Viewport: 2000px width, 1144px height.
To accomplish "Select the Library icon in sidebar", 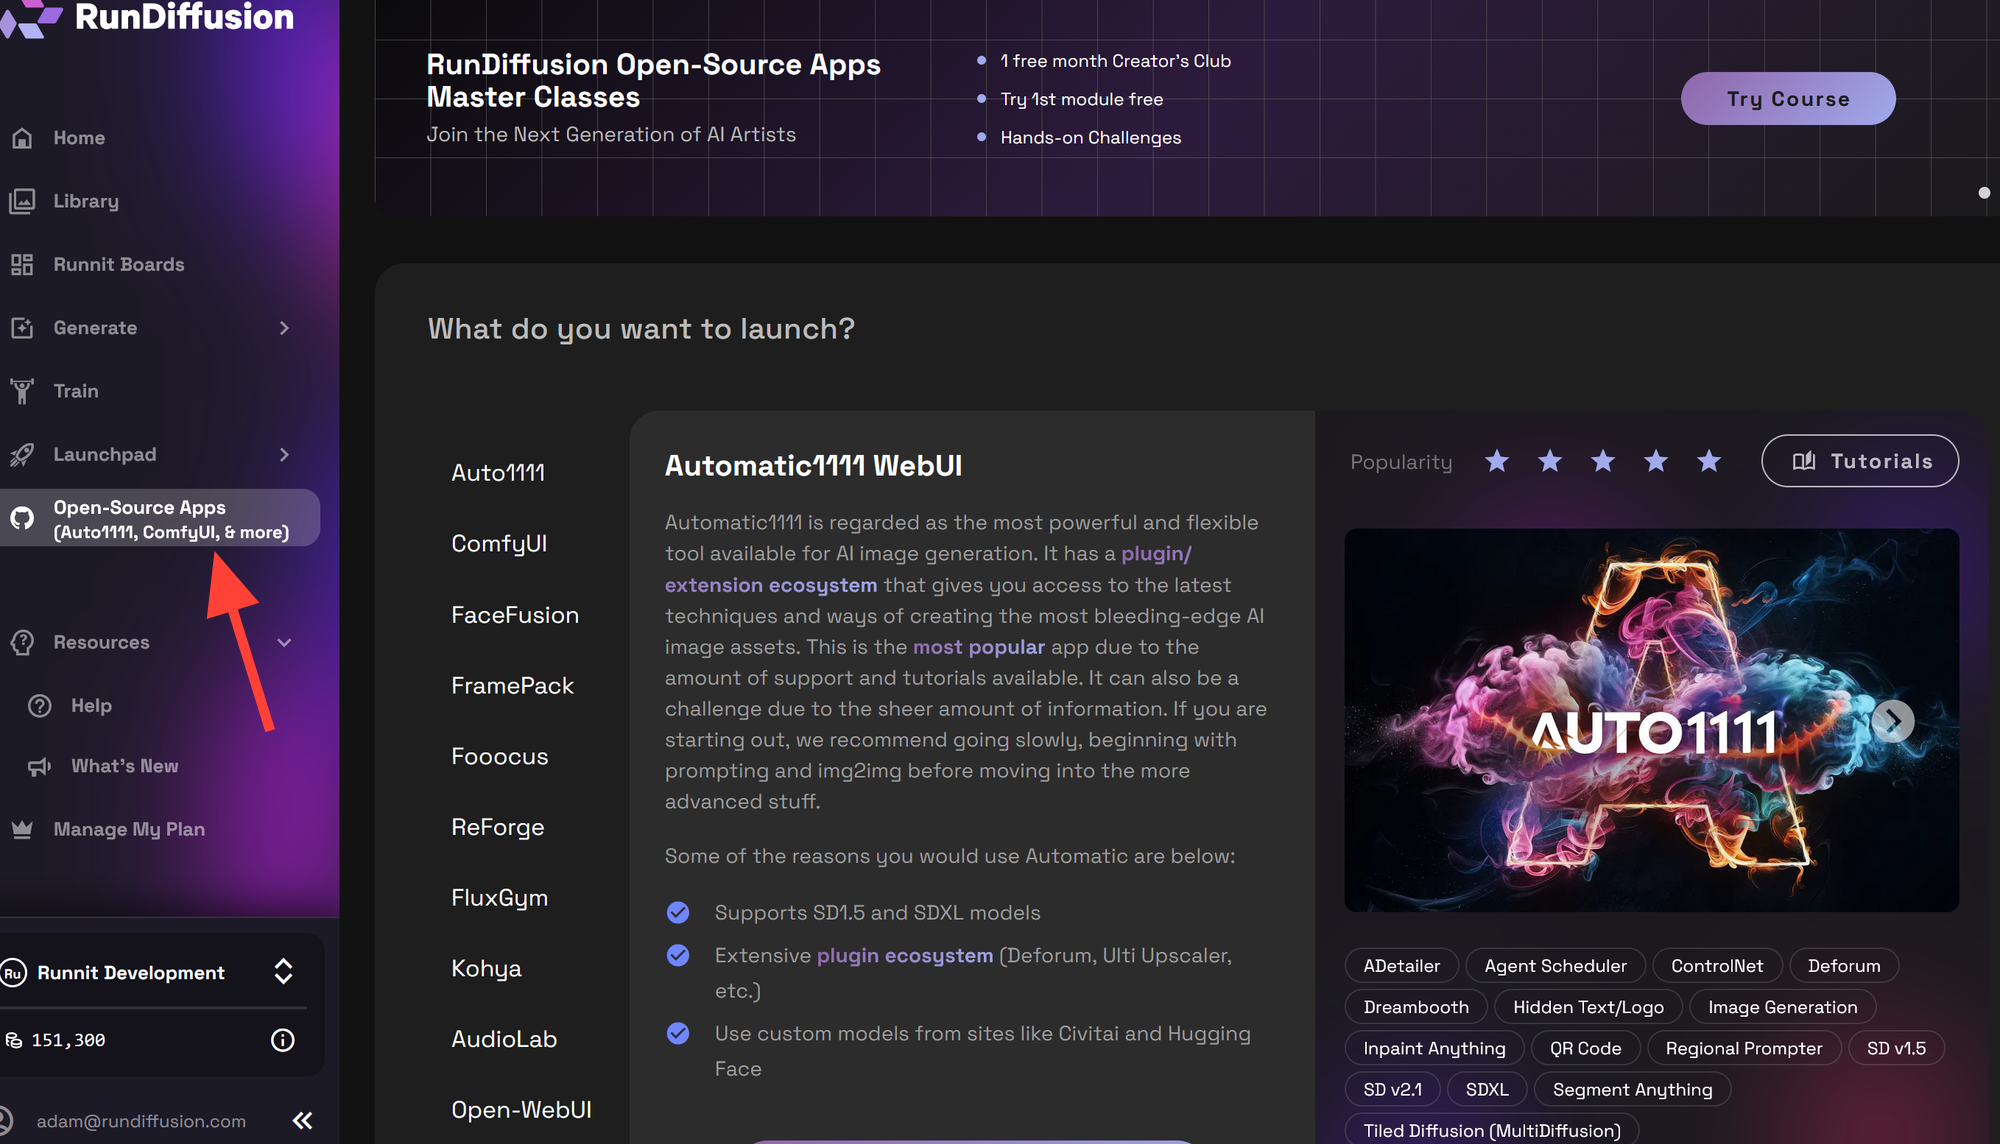I will pos(22,200).
